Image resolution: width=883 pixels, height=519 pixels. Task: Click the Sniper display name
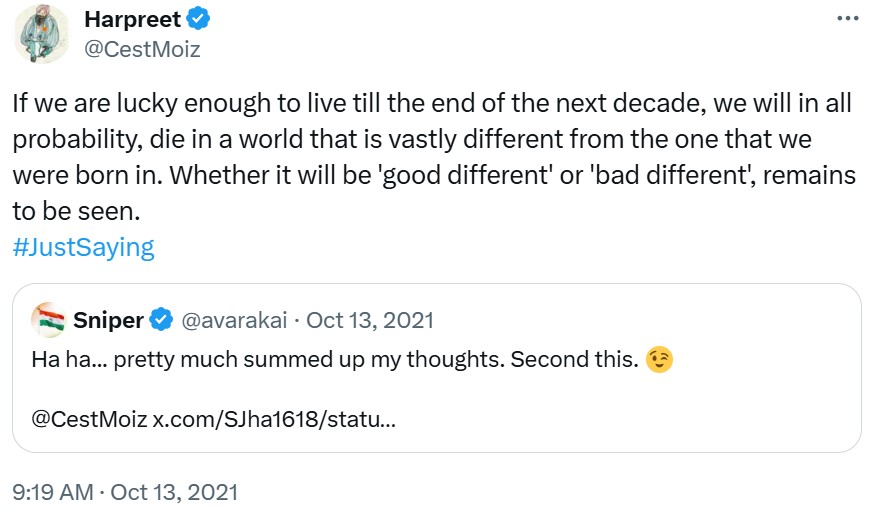coord(109,320)
